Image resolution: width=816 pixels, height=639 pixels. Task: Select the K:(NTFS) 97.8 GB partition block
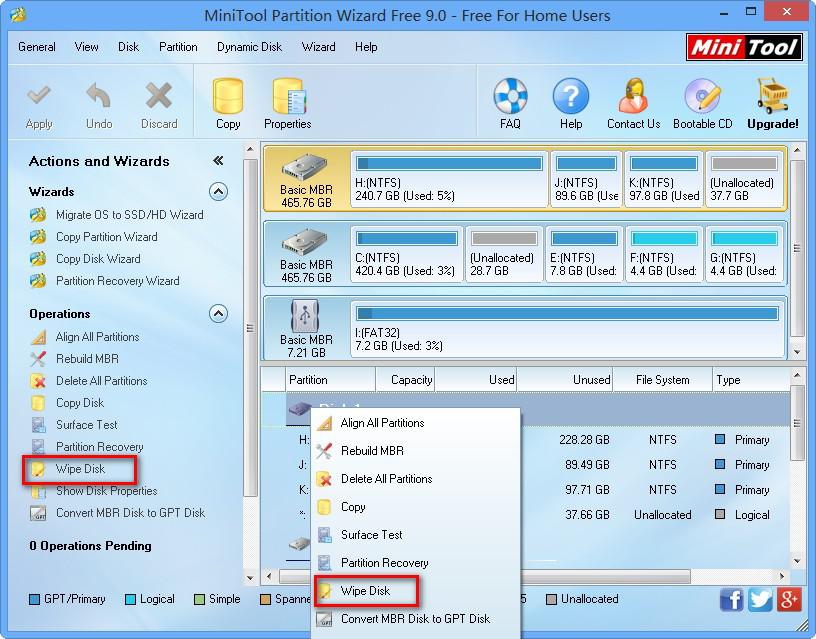click(x=664, y=179)
